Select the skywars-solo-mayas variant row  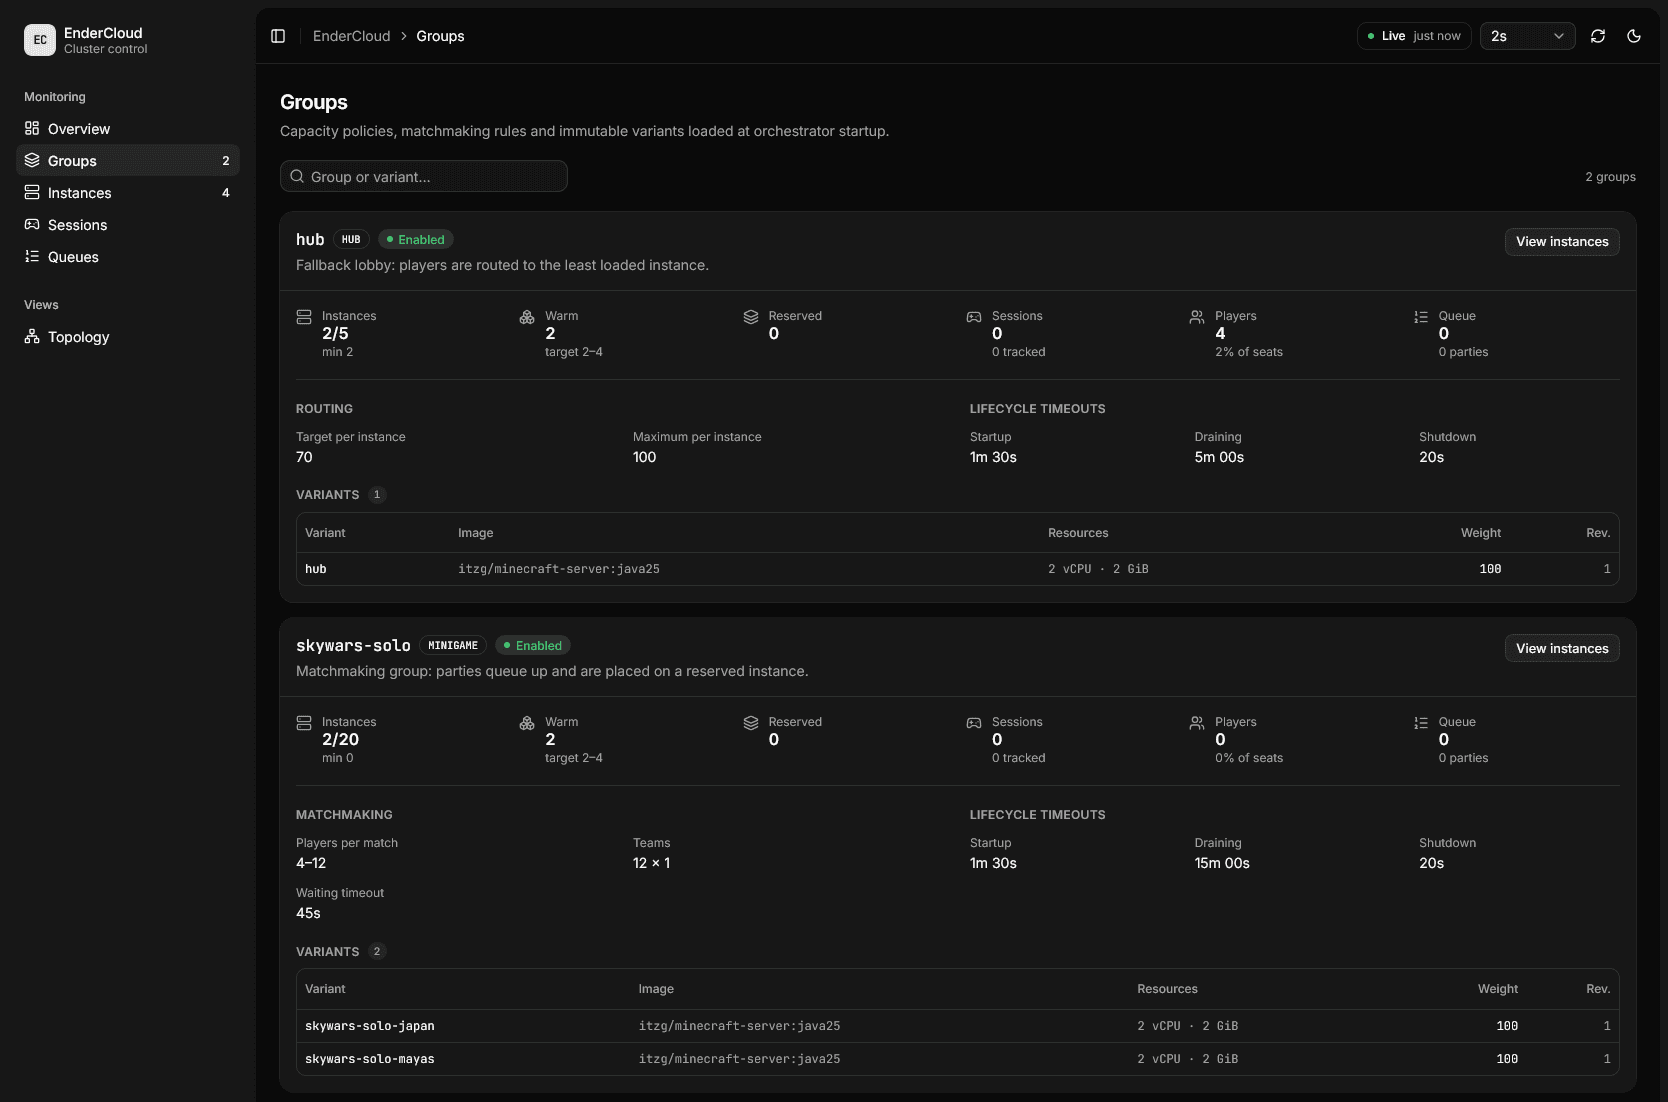point(958,1059)
